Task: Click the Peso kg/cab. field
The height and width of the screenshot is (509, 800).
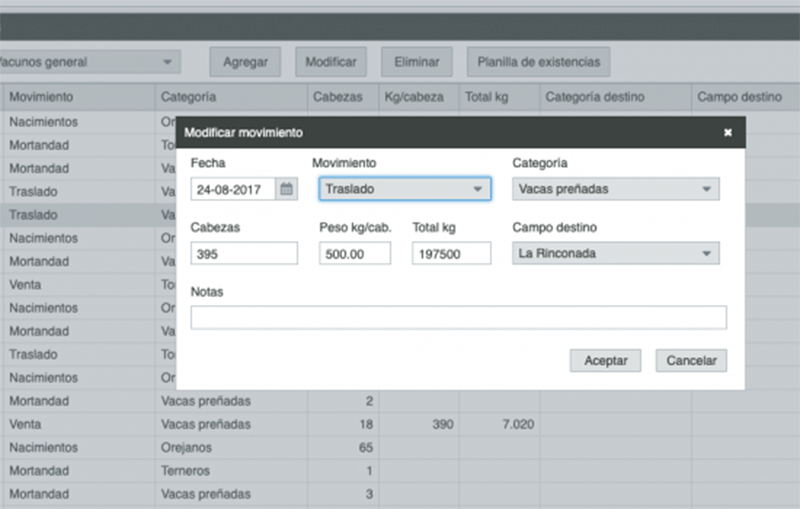Action: pyautogui.click(x=355, y=253)
